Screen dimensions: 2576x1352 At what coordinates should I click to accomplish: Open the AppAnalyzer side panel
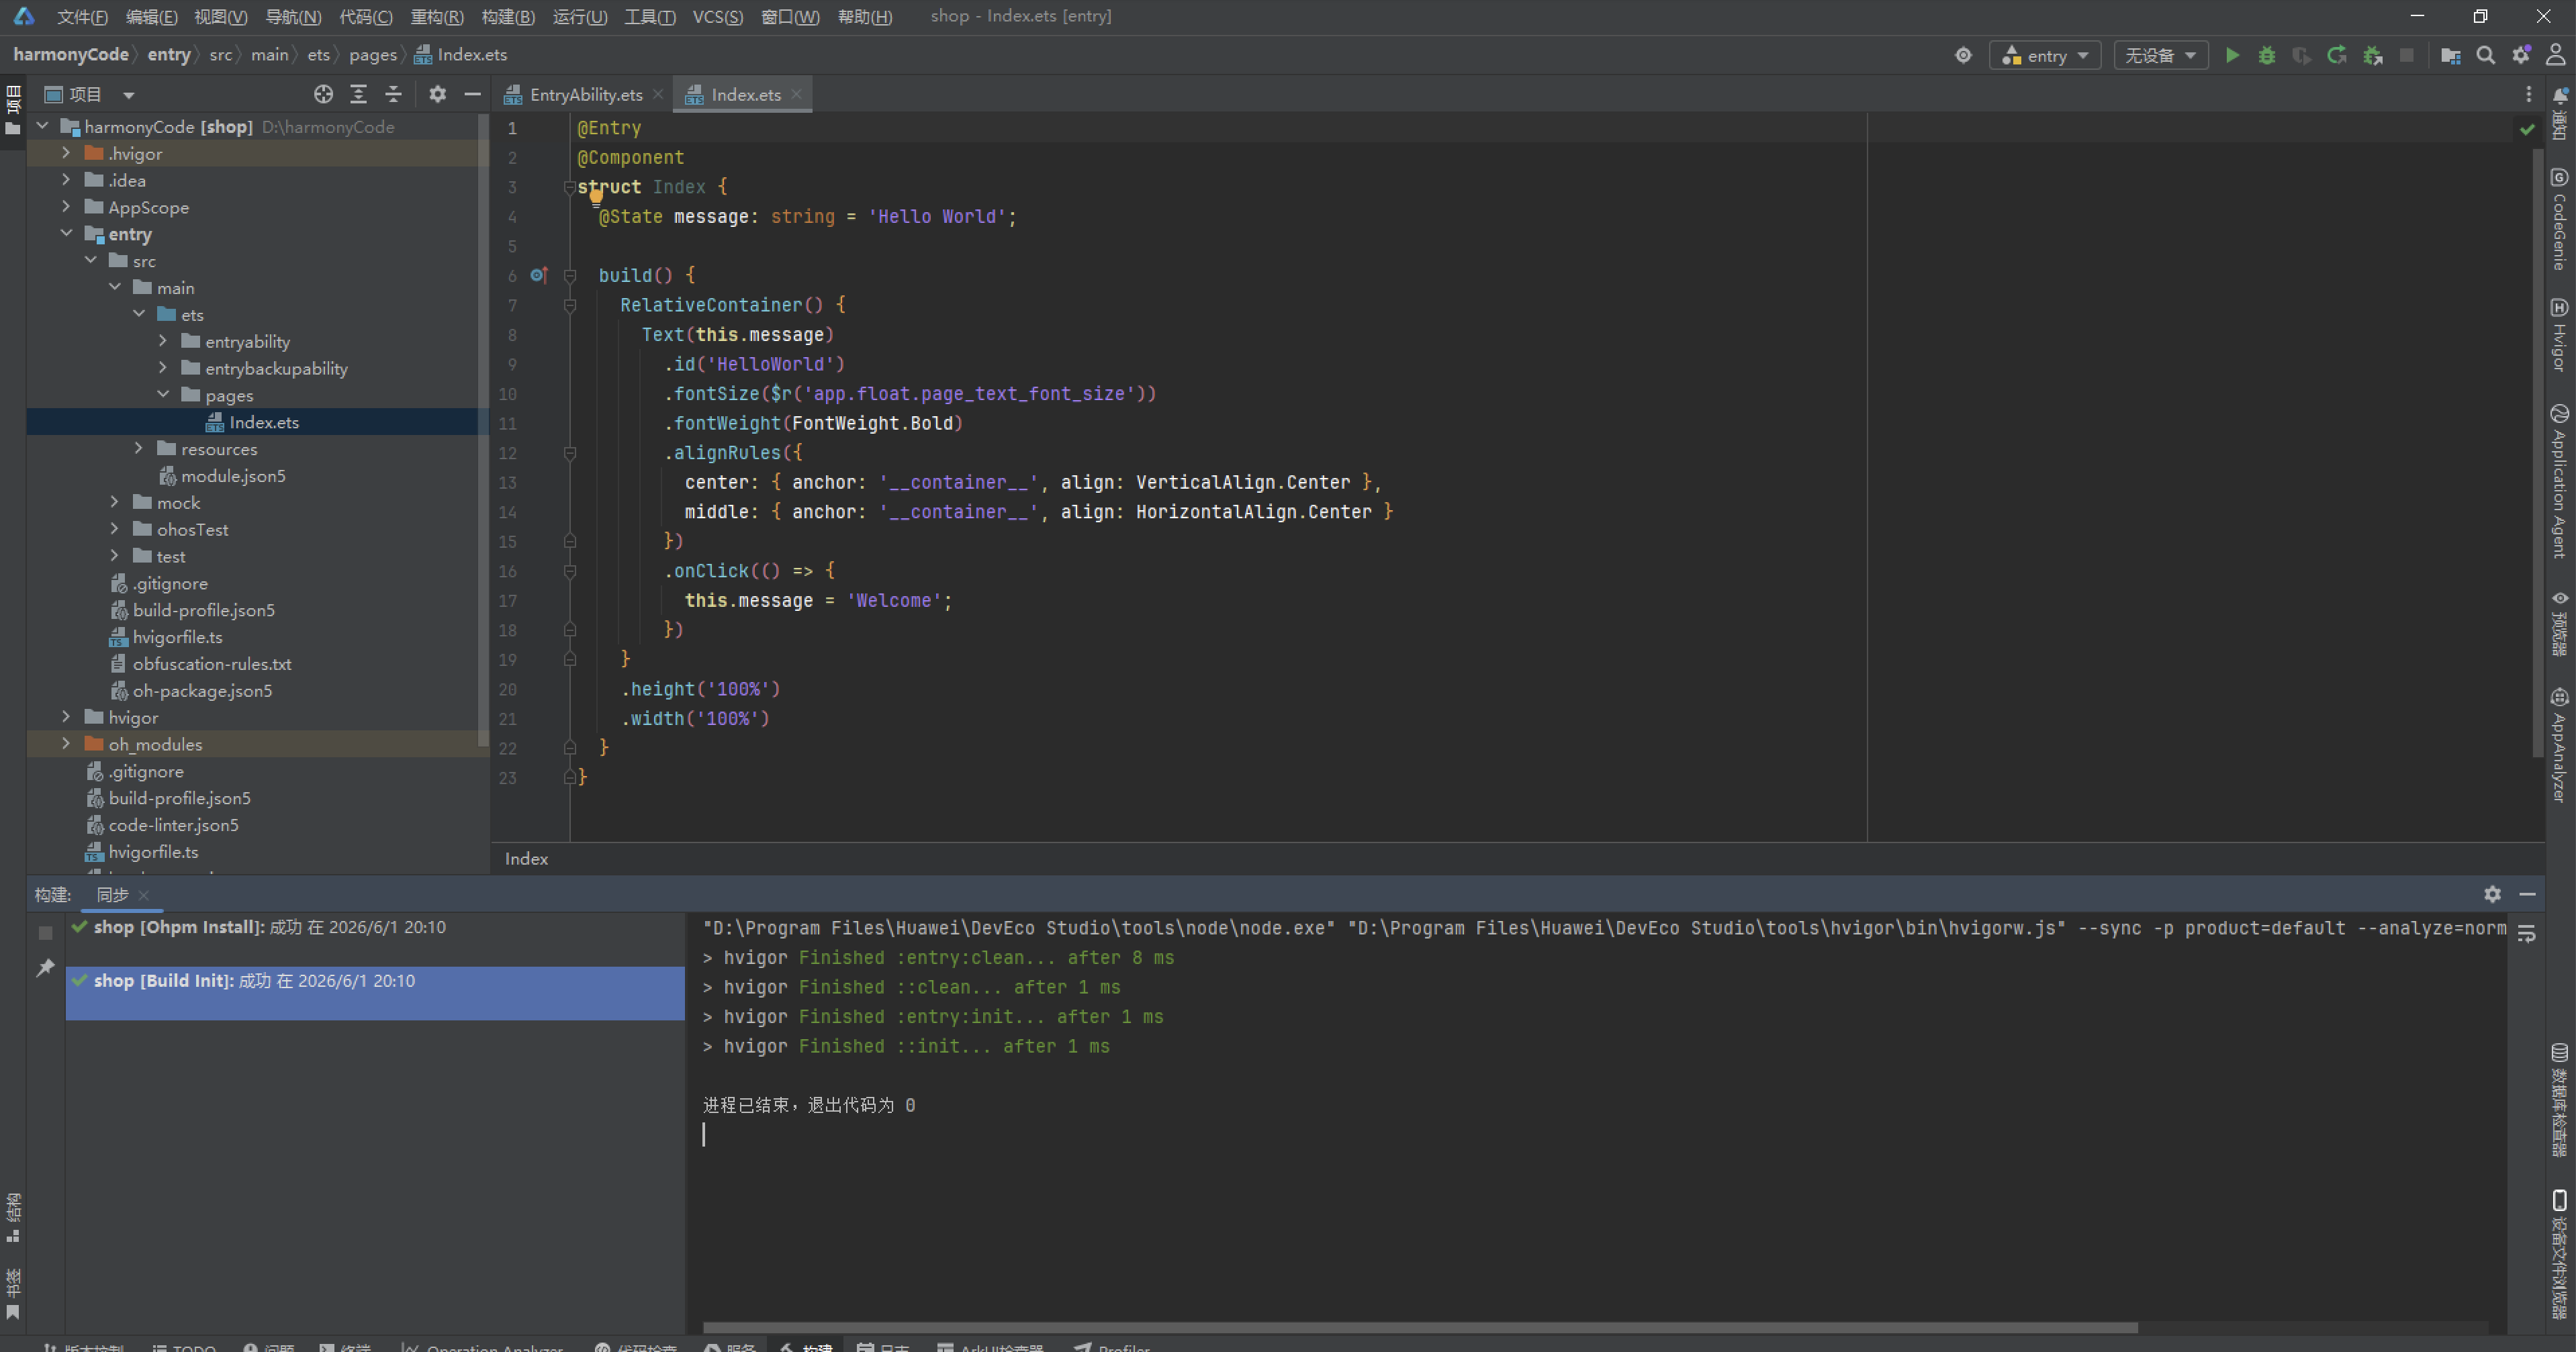(2559, 745)
